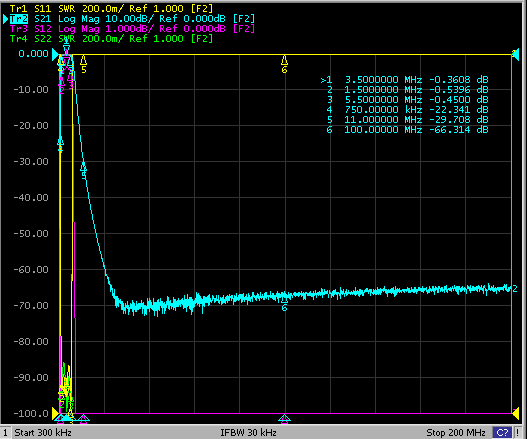This screenshot has height=439, width=527.
Task: Click cyan marker 6 on the S21 trace
Action: pyautogui.click(x=284, y=304)
